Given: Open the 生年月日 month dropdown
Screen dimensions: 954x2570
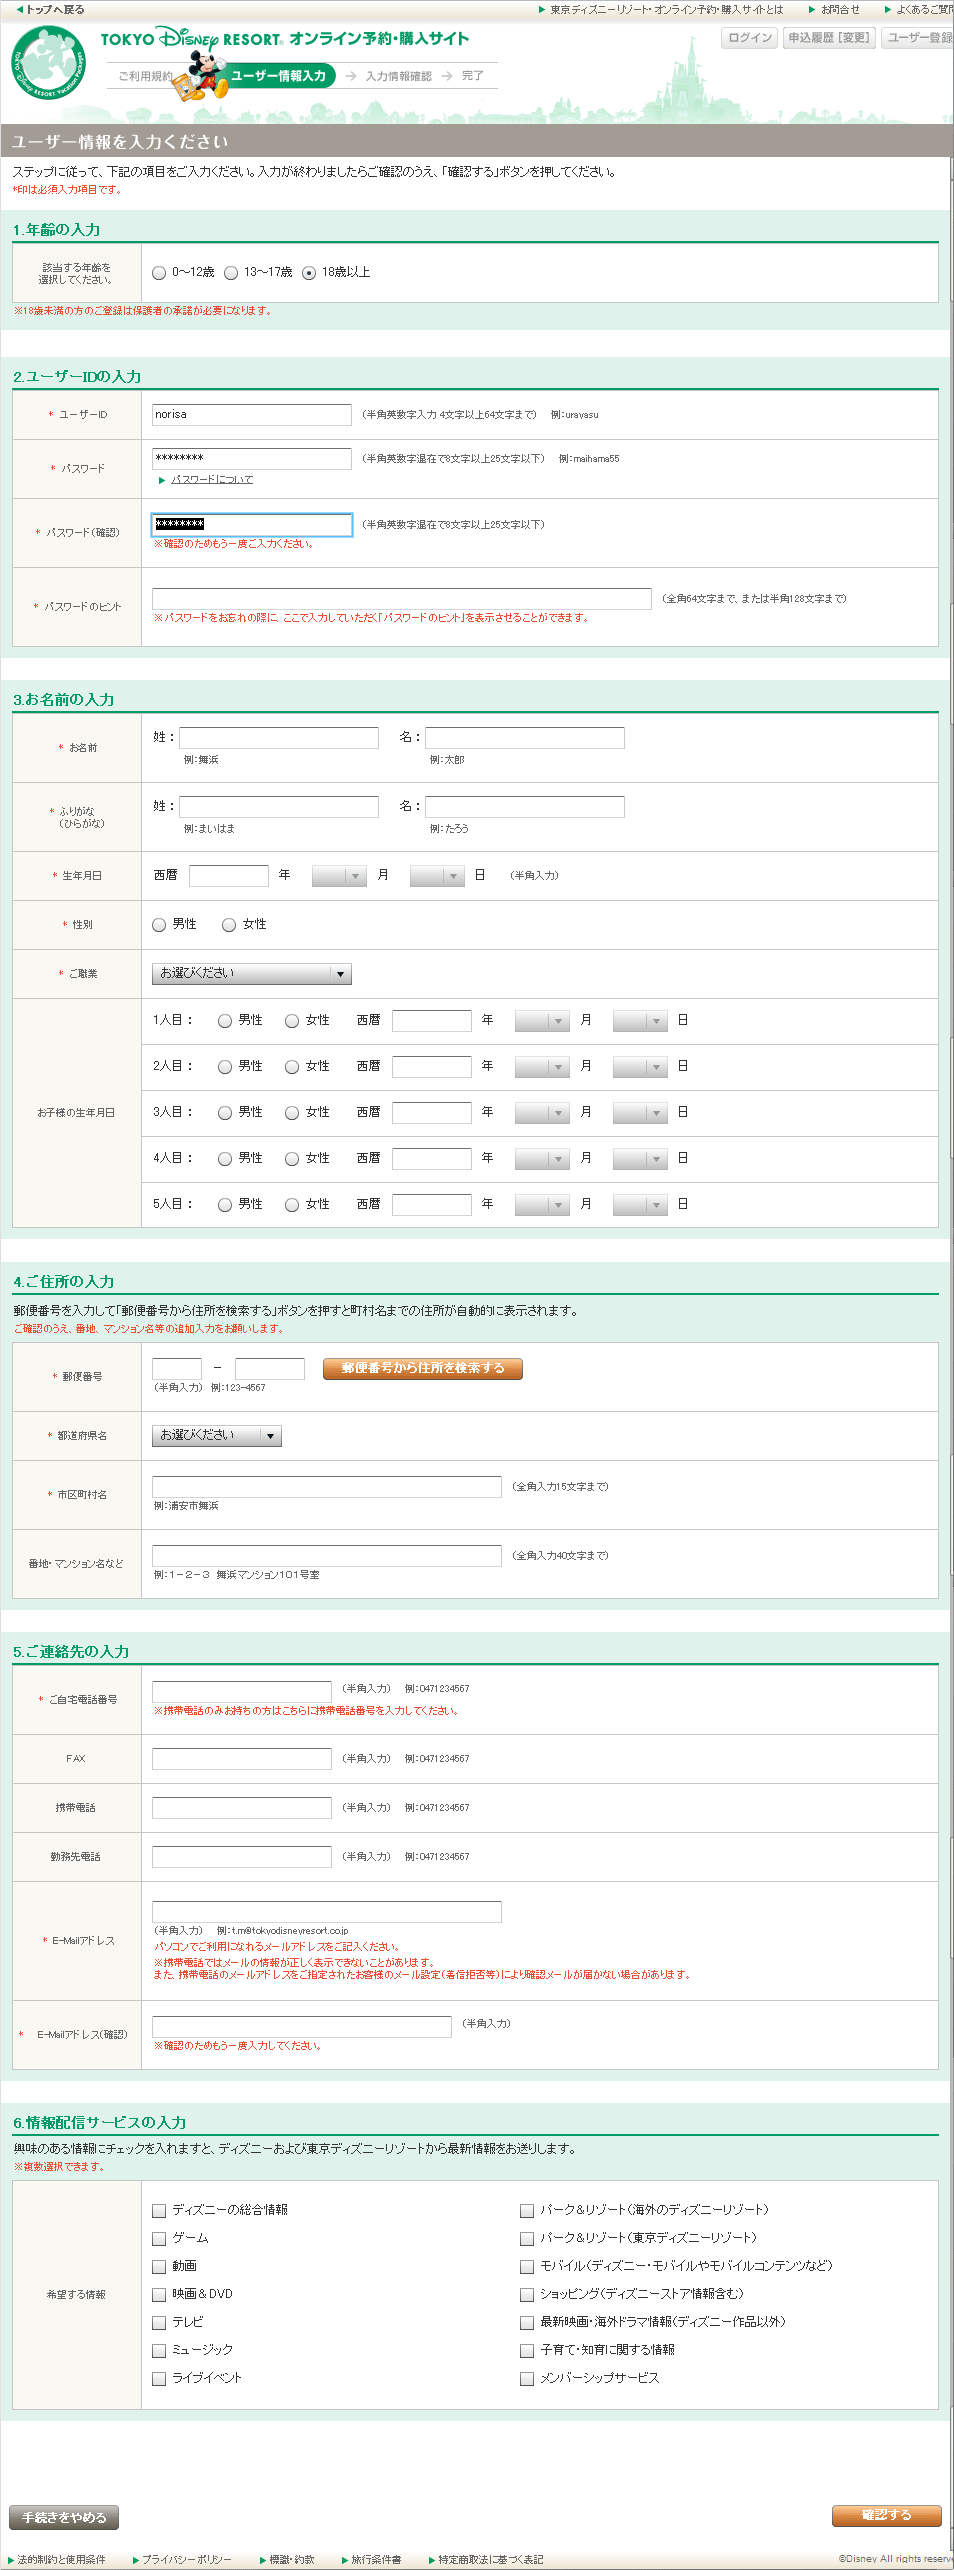Looking at the screenshot, I should 339,876.
